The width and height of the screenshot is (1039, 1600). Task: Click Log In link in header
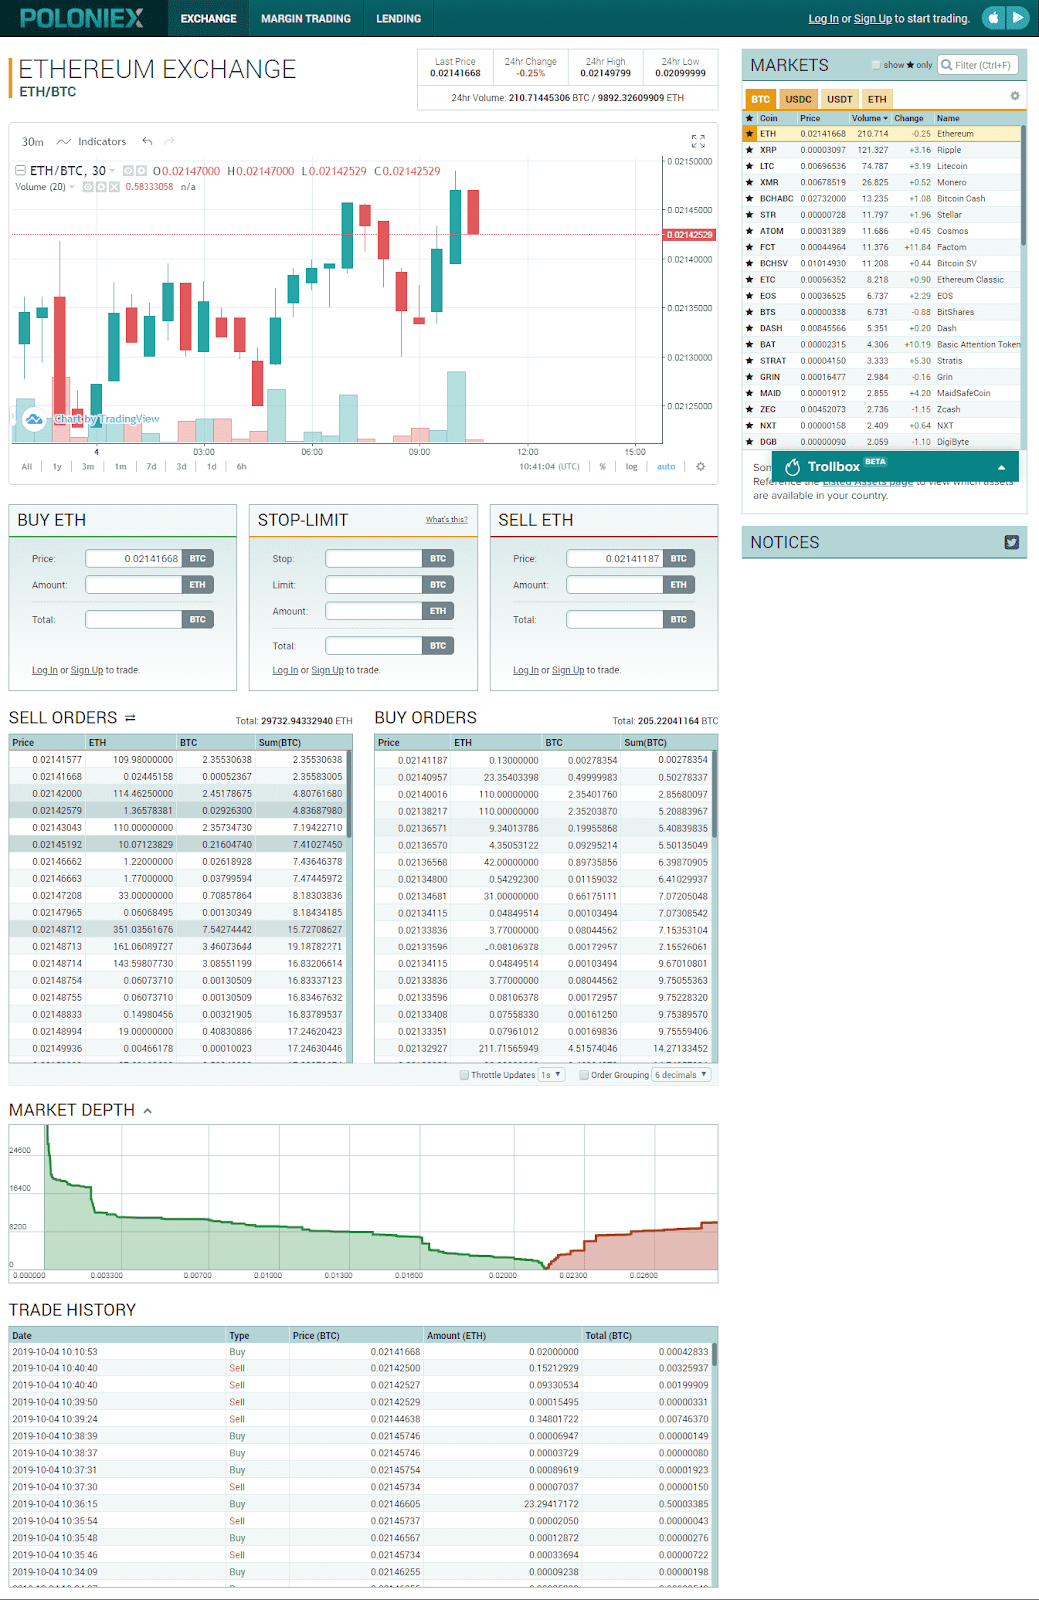click(x=823, y=19)
